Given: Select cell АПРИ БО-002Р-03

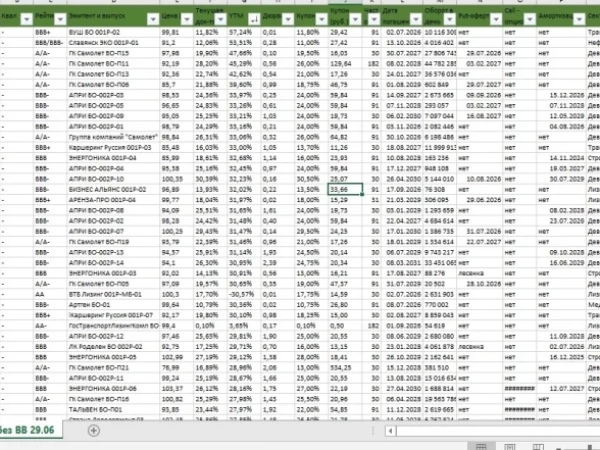Looking at the screenshot, I should (x=113, y=95).
